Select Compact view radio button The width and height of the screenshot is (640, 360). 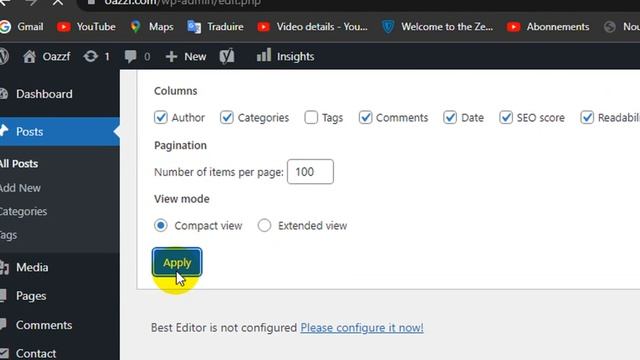pos(161,225)
